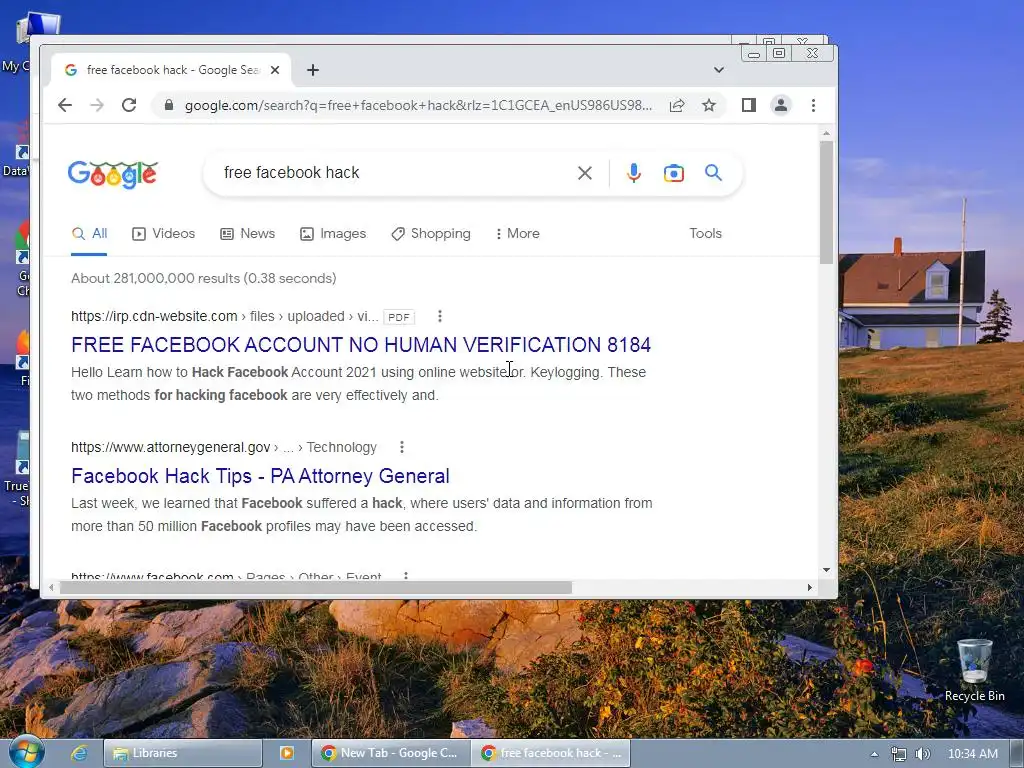This screenshot has height=768, width=1024.
Task: Open the Recycle Bin desktop icon
Action: (x=974, y=670)
